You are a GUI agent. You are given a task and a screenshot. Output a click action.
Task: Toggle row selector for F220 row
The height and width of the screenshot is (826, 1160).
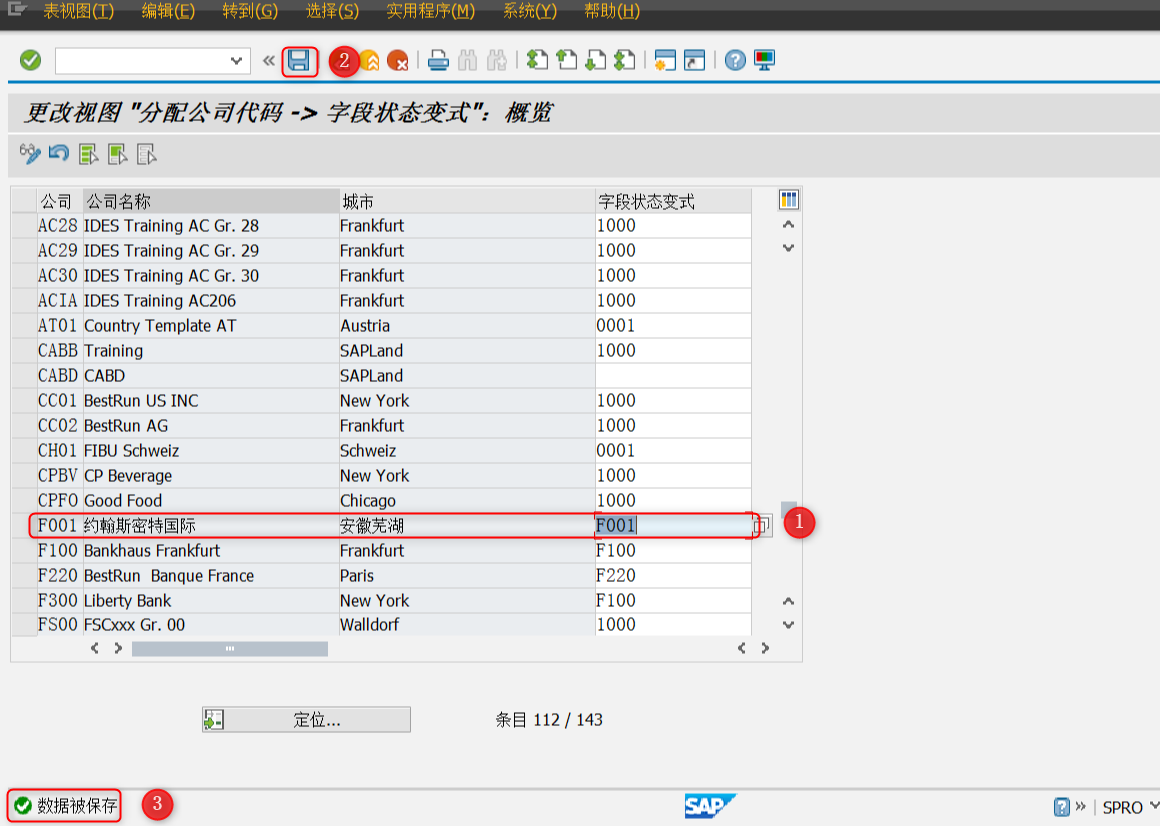(x=24, y=575)
